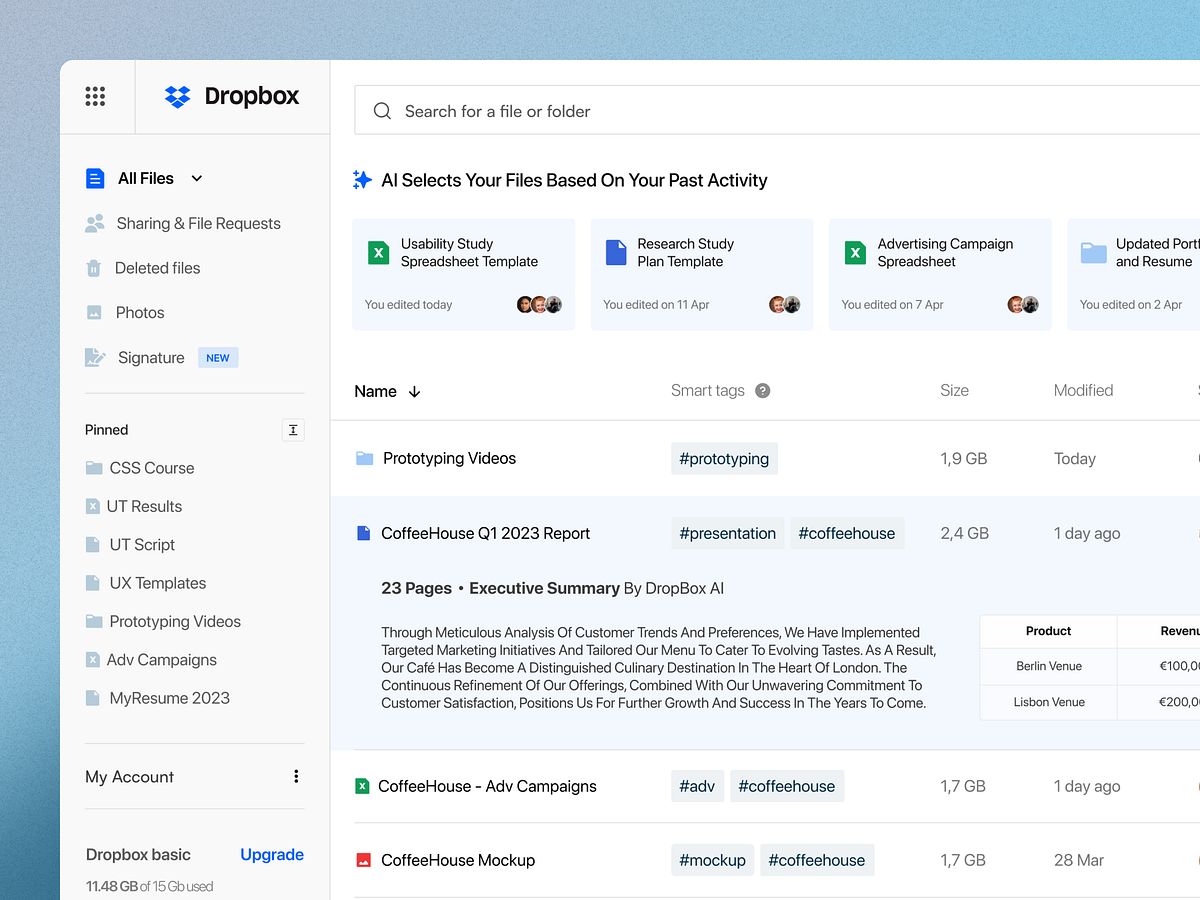Toggle the #prototyping smart tag
The image size is (1200, 900).
[724, 458]
